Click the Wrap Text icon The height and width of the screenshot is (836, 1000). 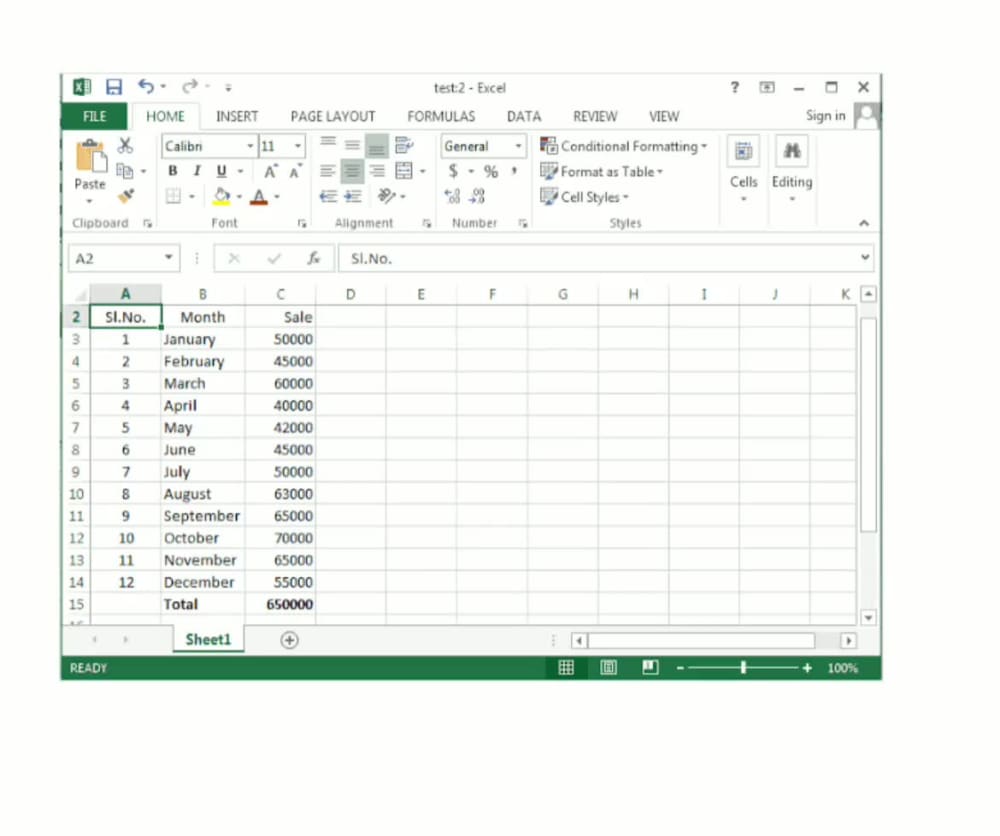click(x=404, y=144)
